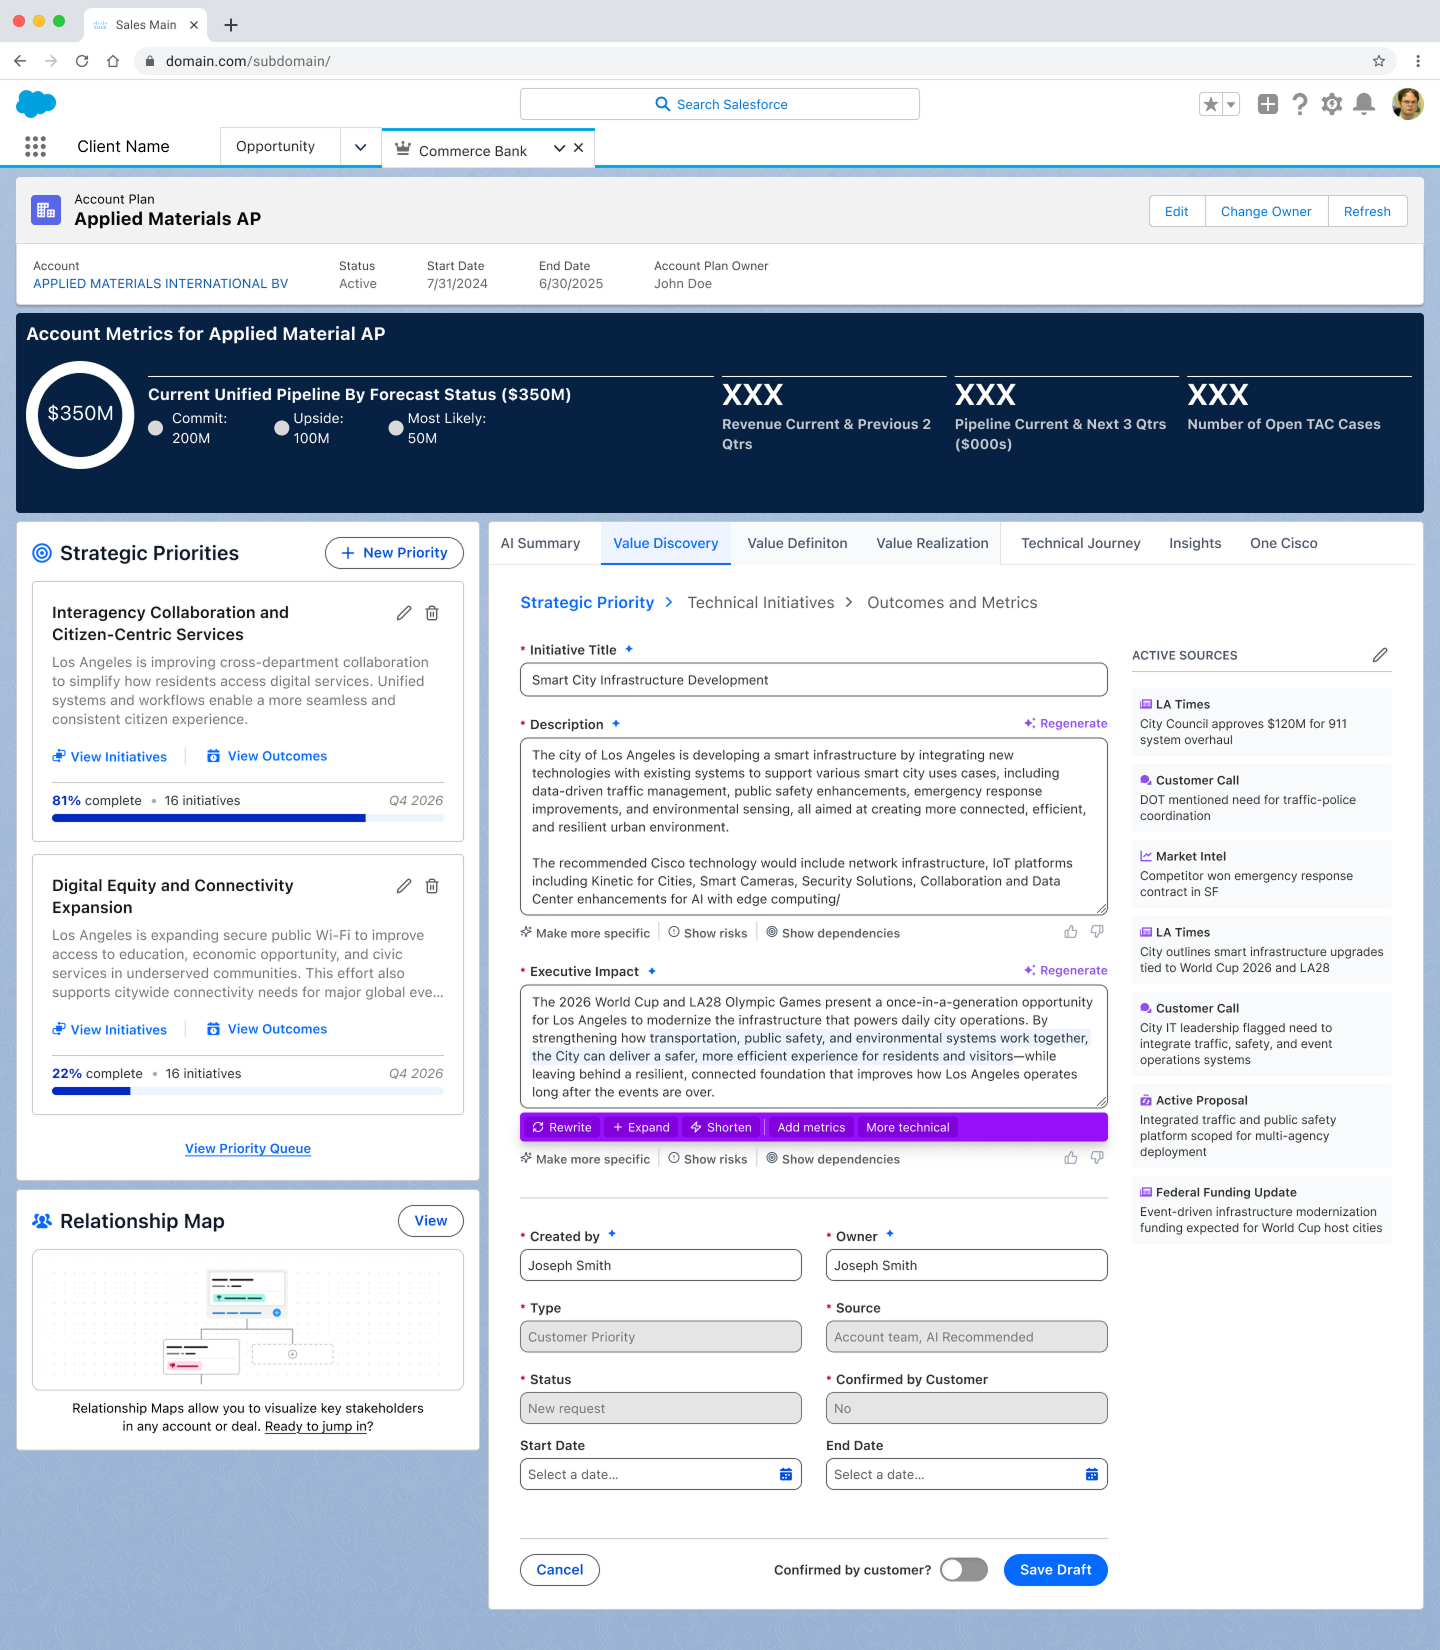1440x1650 pixels.
Task: Delete the Digital Equity and Connectivity priority
Action: 432,886
